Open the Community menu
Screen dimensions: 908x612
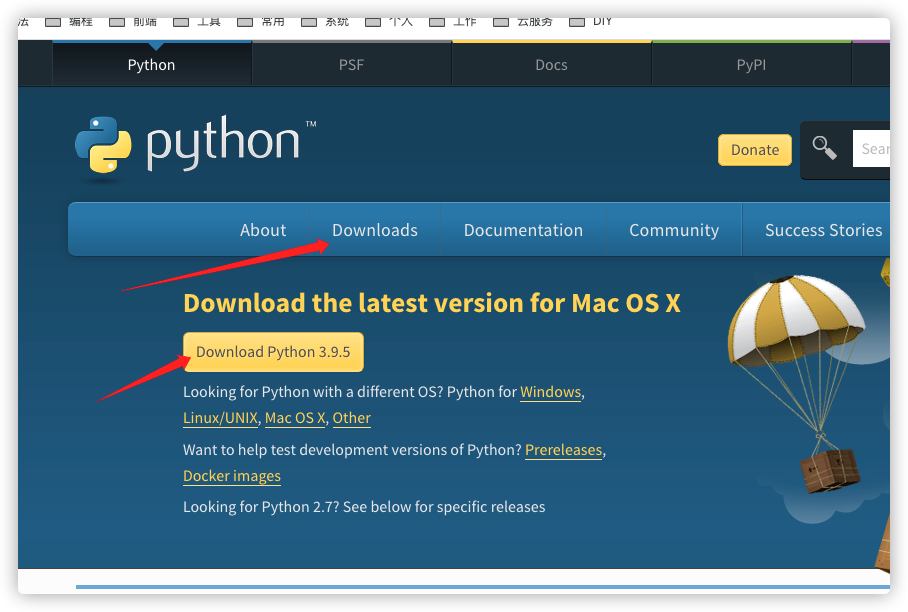click(x=674, y=230)
